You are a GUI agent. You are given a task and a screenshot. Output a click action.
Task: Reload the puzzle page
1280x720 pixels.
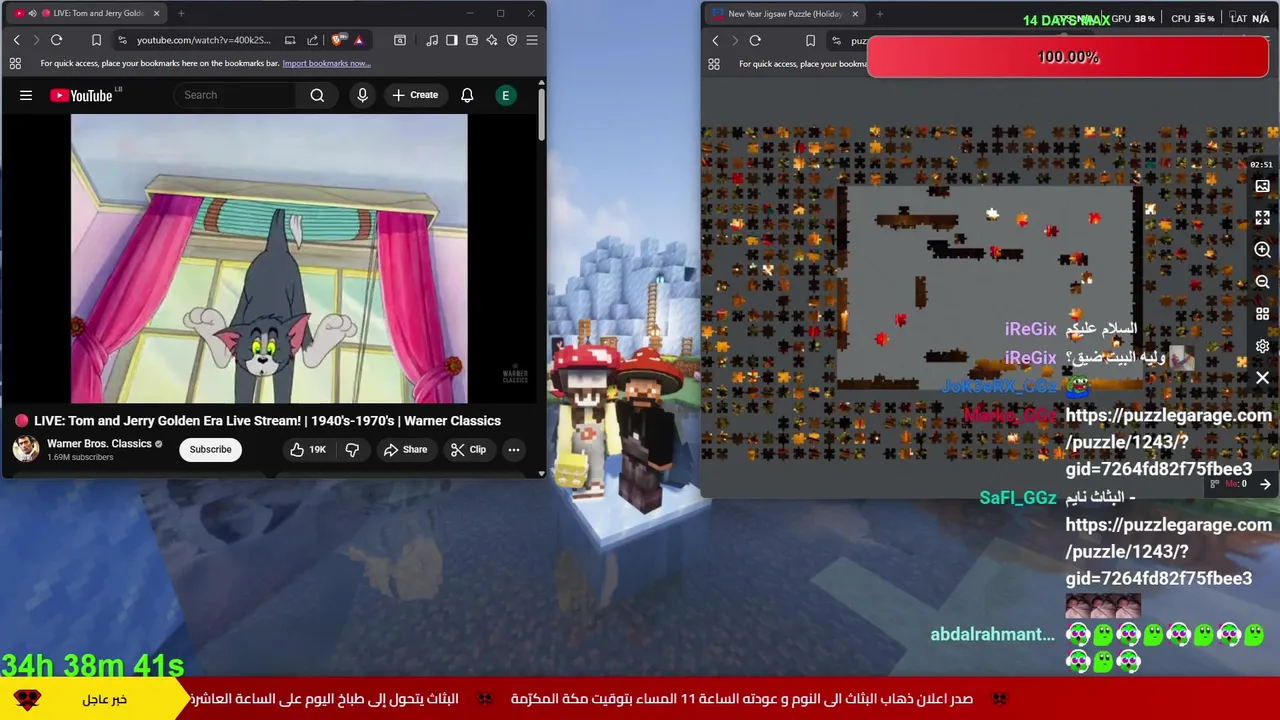click(x=756, y=41)
